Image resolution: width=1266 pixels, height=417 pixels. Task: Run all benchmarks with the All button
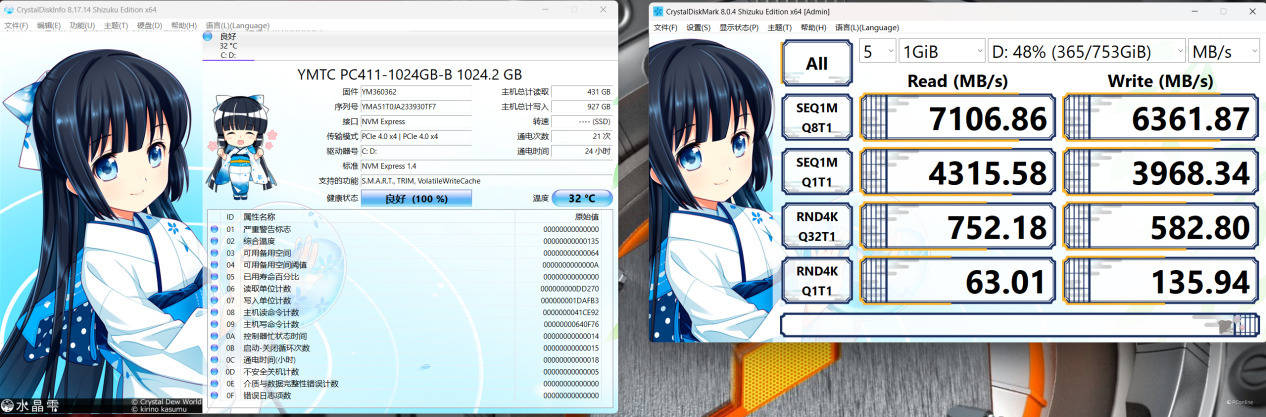point(816,64)
